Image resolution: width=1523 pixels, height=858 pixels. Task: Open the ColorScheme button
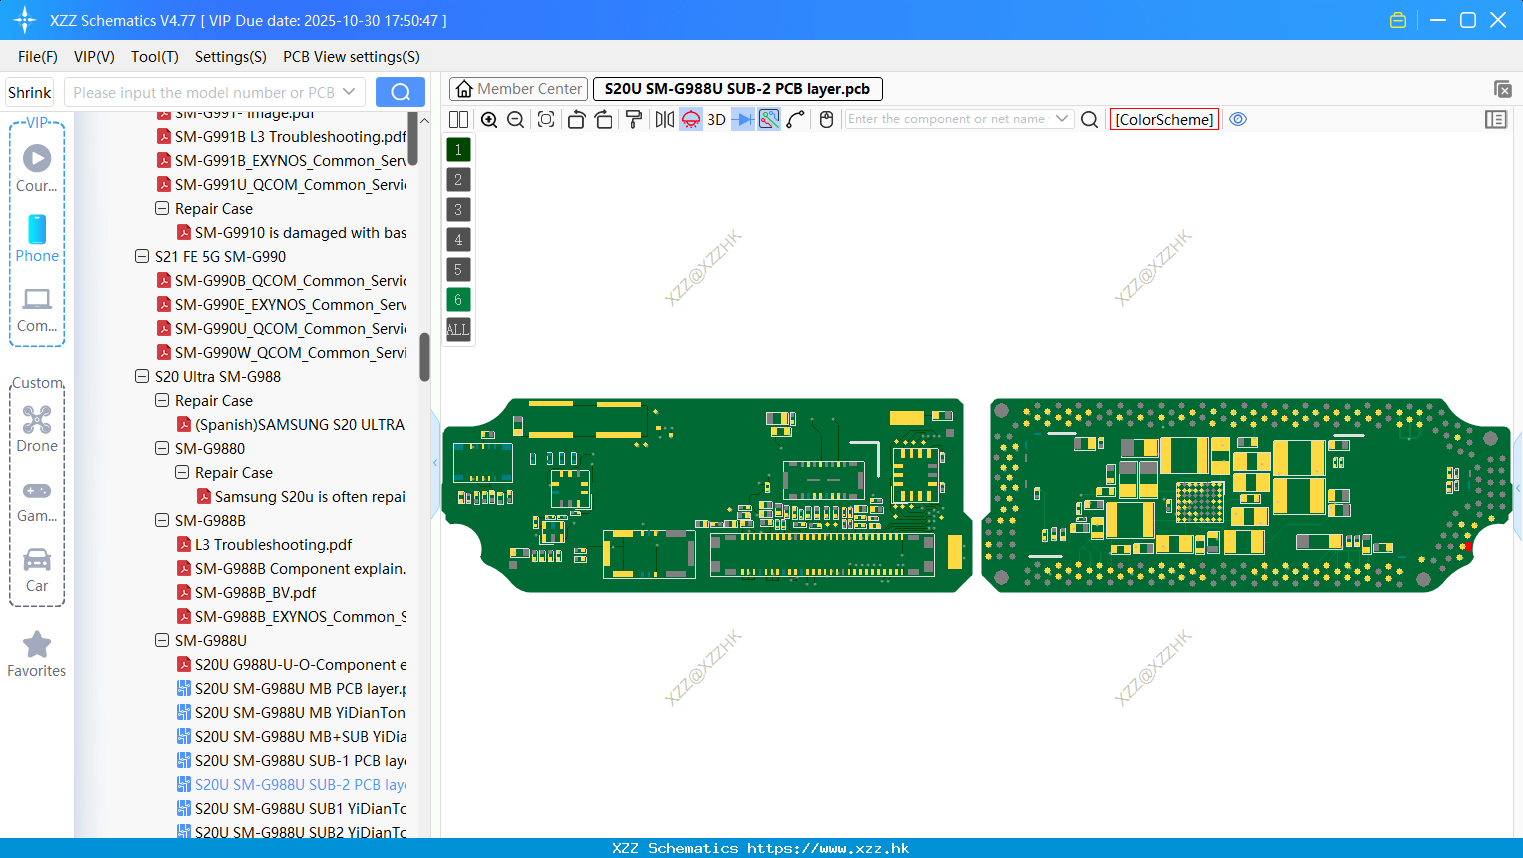pos(1164,119)
